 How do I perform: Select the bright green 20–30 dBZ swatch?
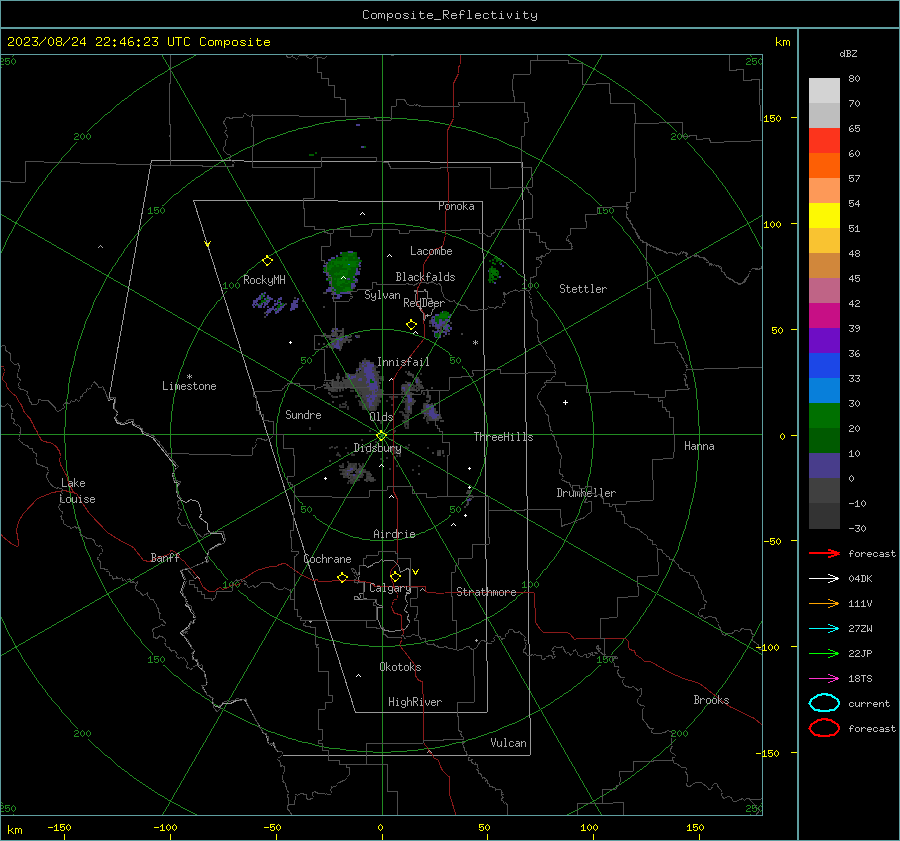(824, 416)
